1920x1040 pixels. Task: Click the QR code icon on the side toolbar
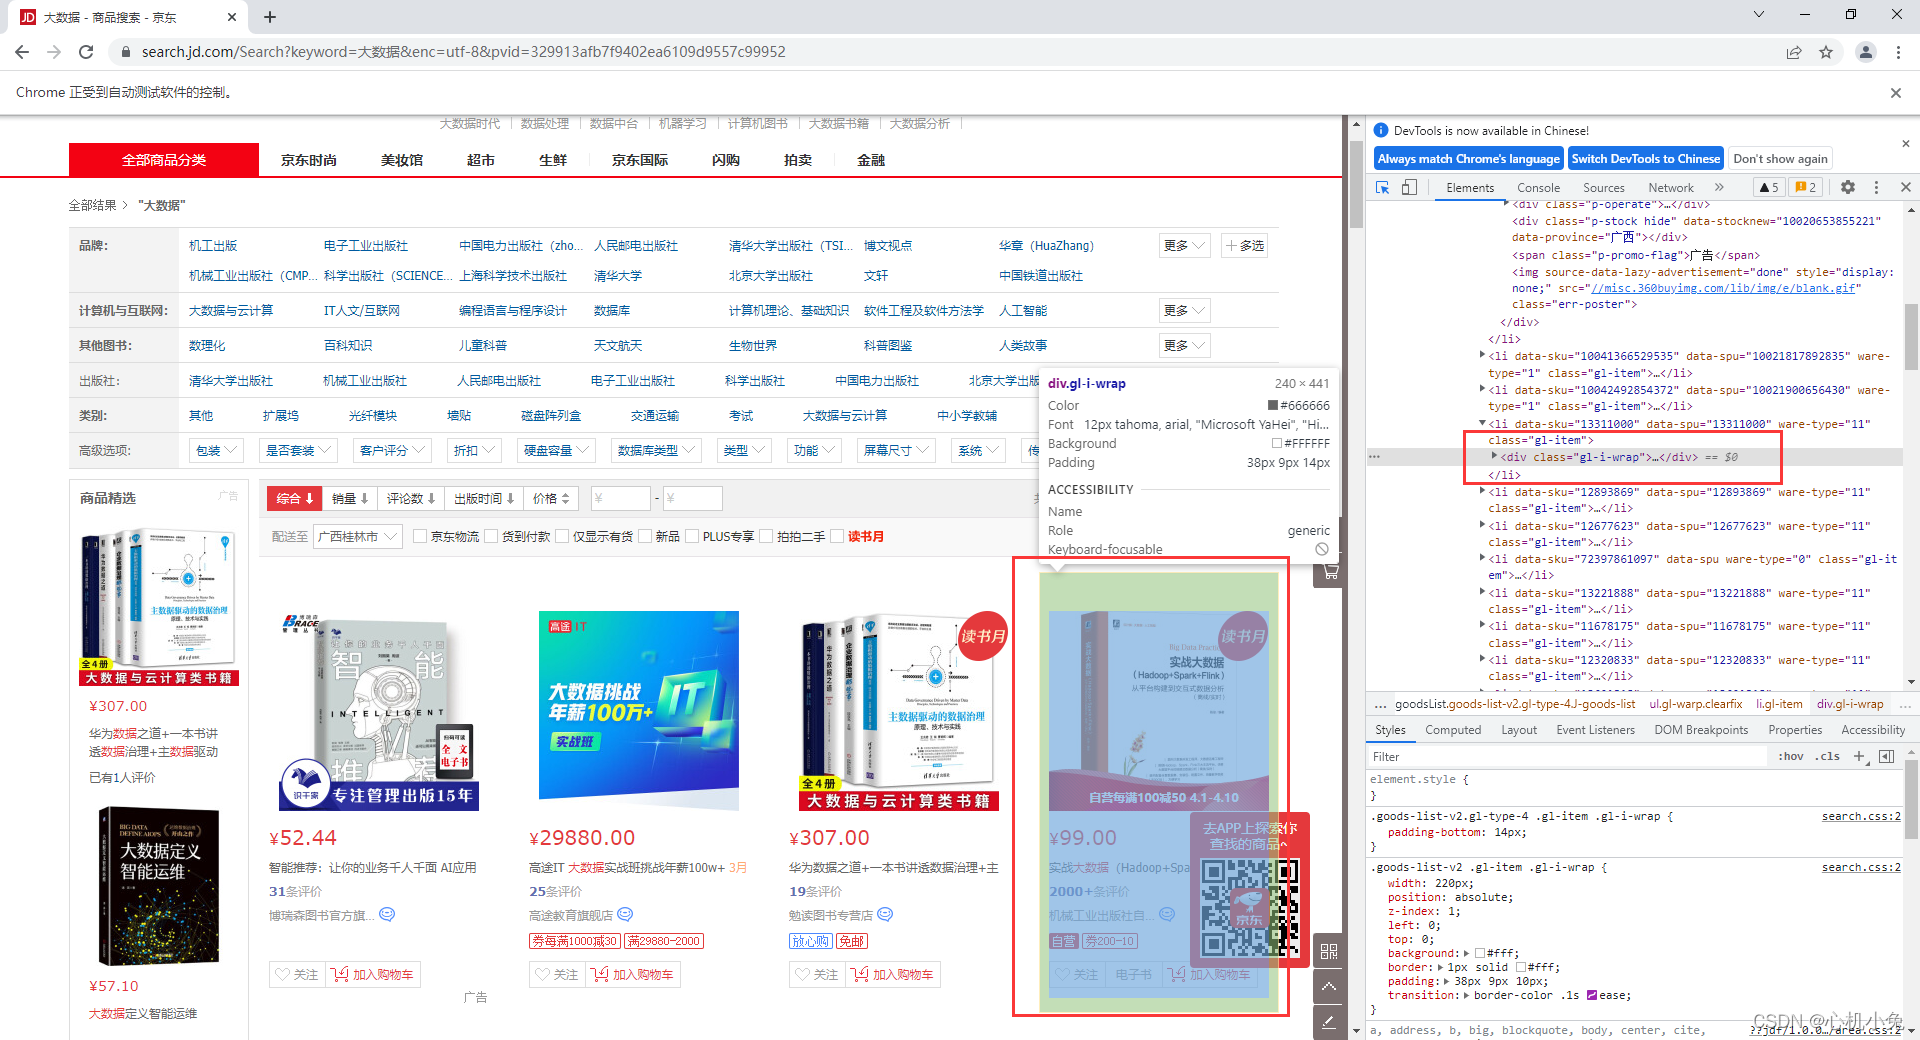pos(1329,951)
